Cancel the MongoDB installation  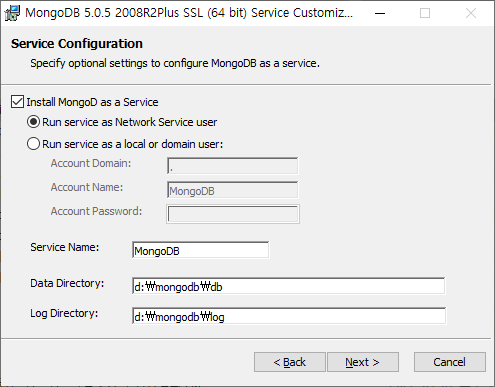pos(449,362)
